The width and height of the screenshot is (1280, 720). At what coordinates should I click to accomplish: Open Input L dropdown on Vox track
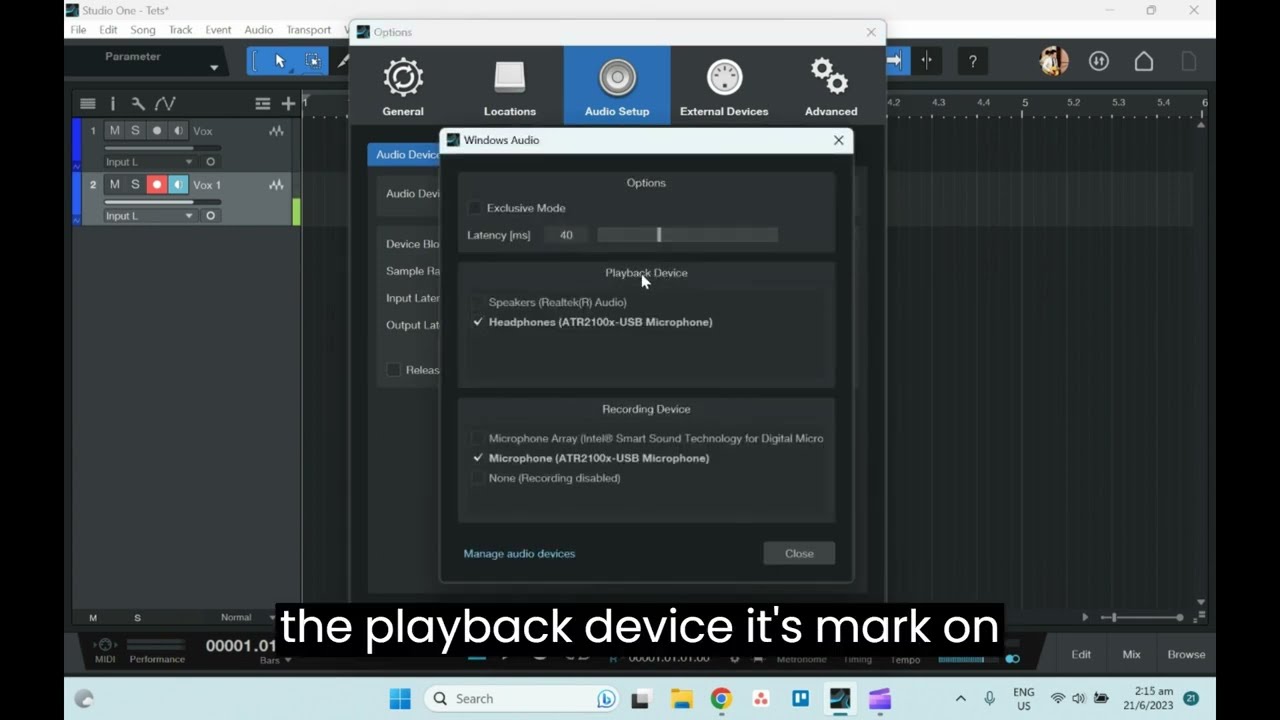click(150, 162)
